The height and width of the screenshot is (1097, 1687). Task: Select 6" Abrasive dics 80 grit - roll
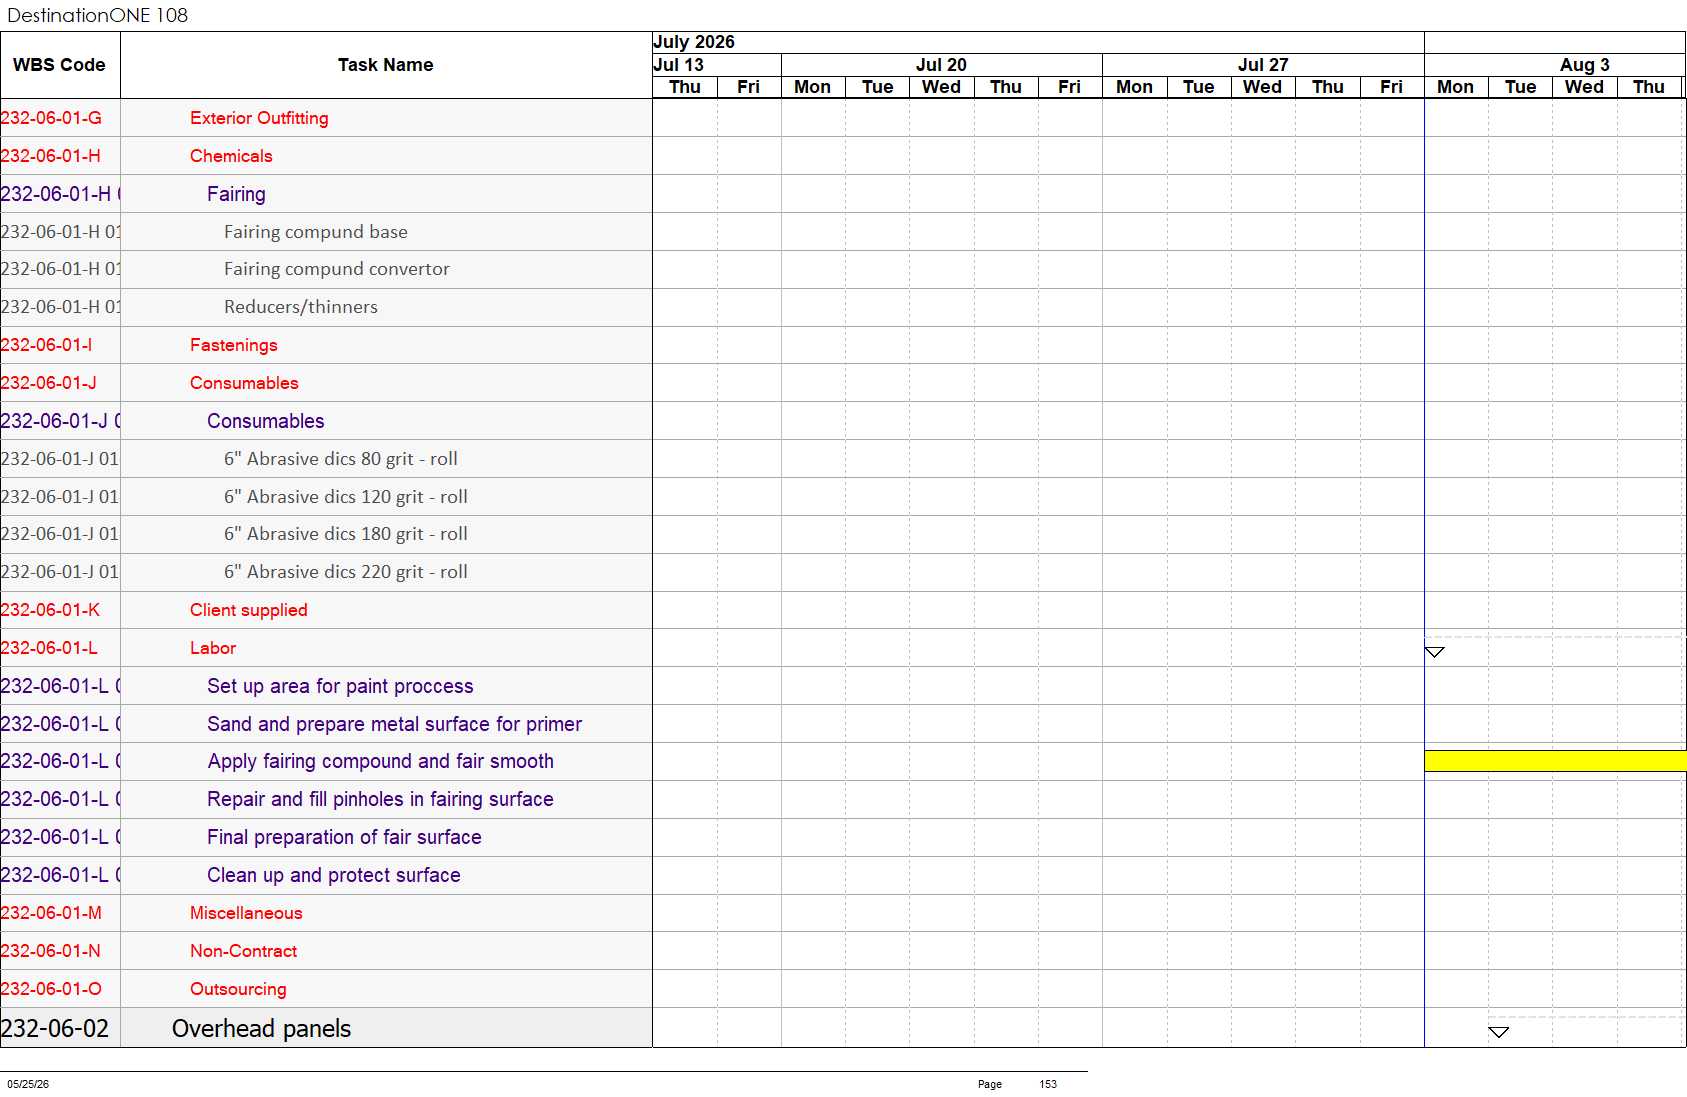click(341, 459)
